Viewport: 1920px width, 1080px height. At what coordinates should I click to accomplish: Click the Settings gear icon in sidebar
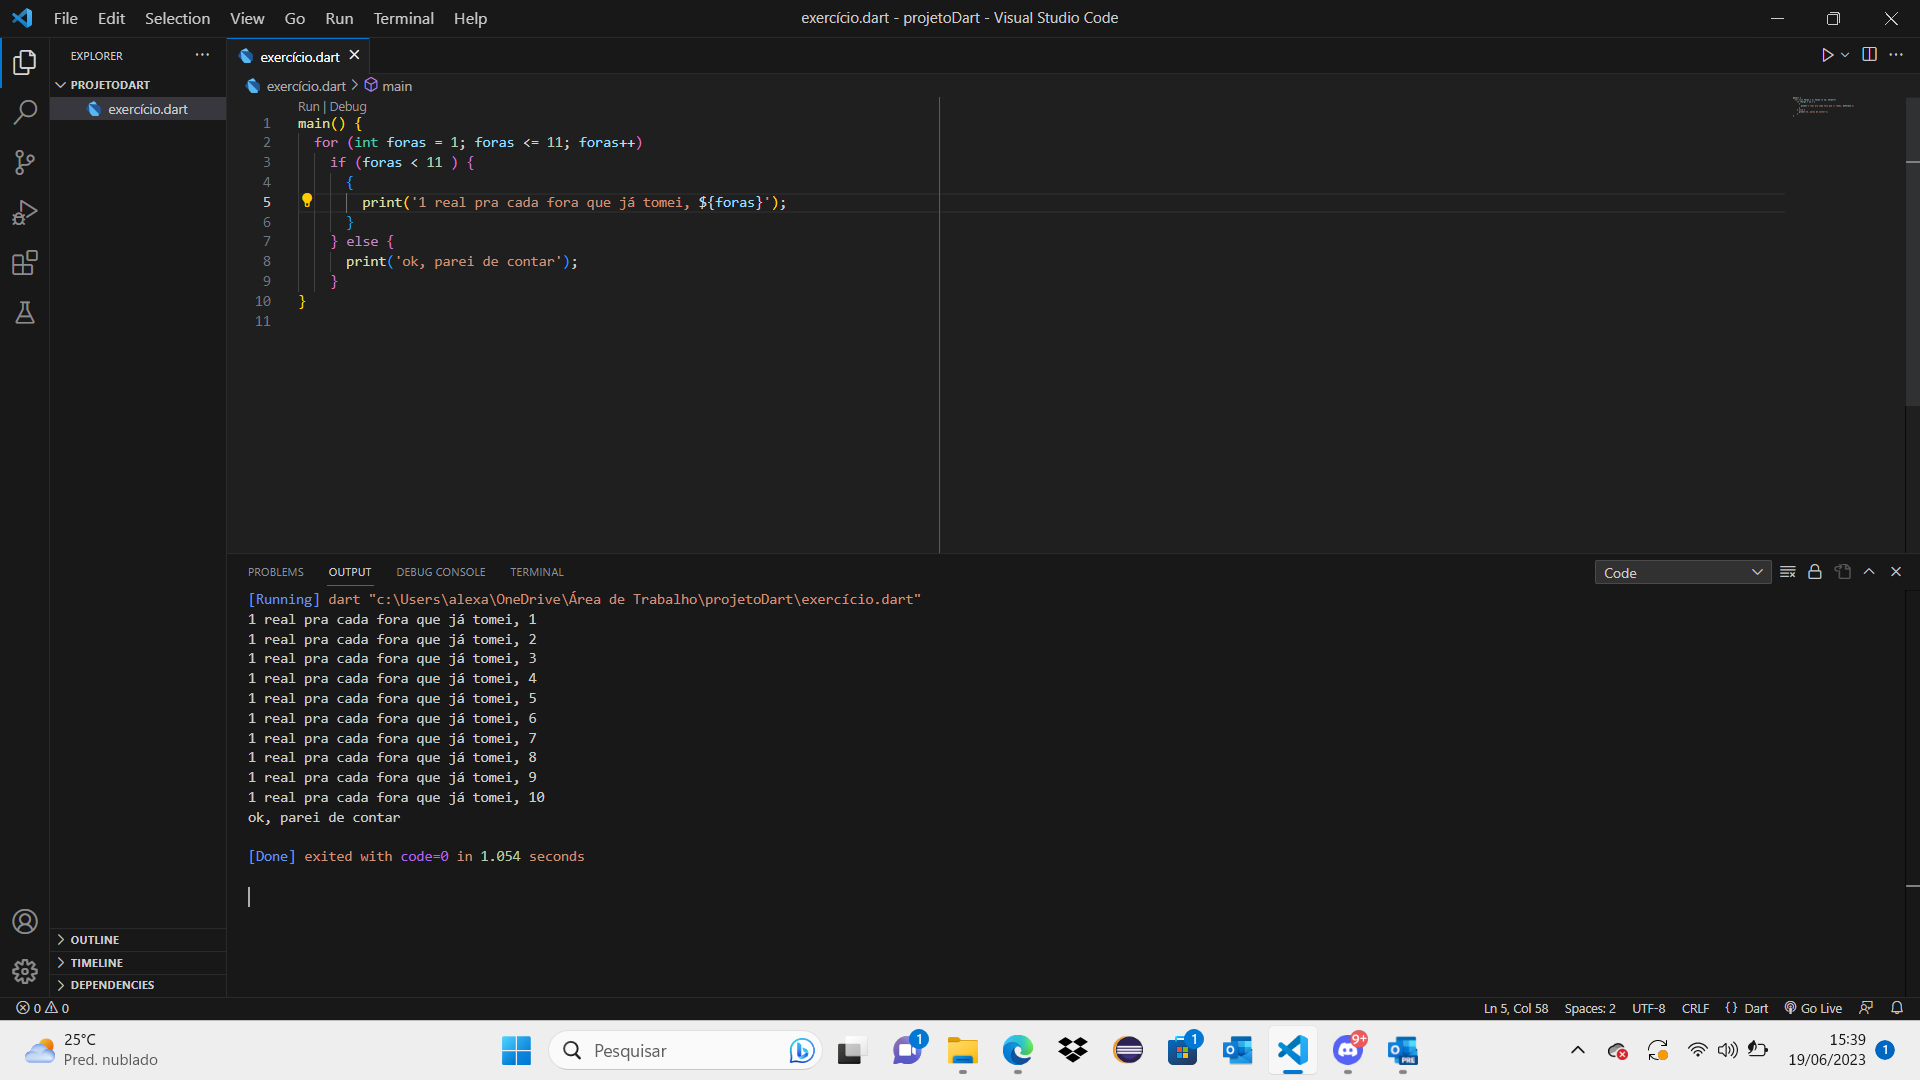(24, 971)
